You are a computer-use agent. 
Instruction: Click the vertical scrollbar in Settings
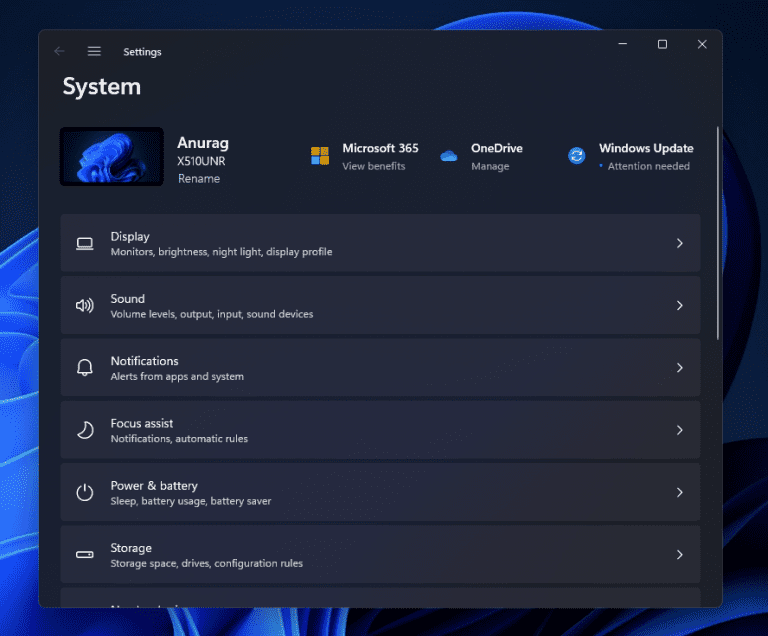tap(717, 232)
